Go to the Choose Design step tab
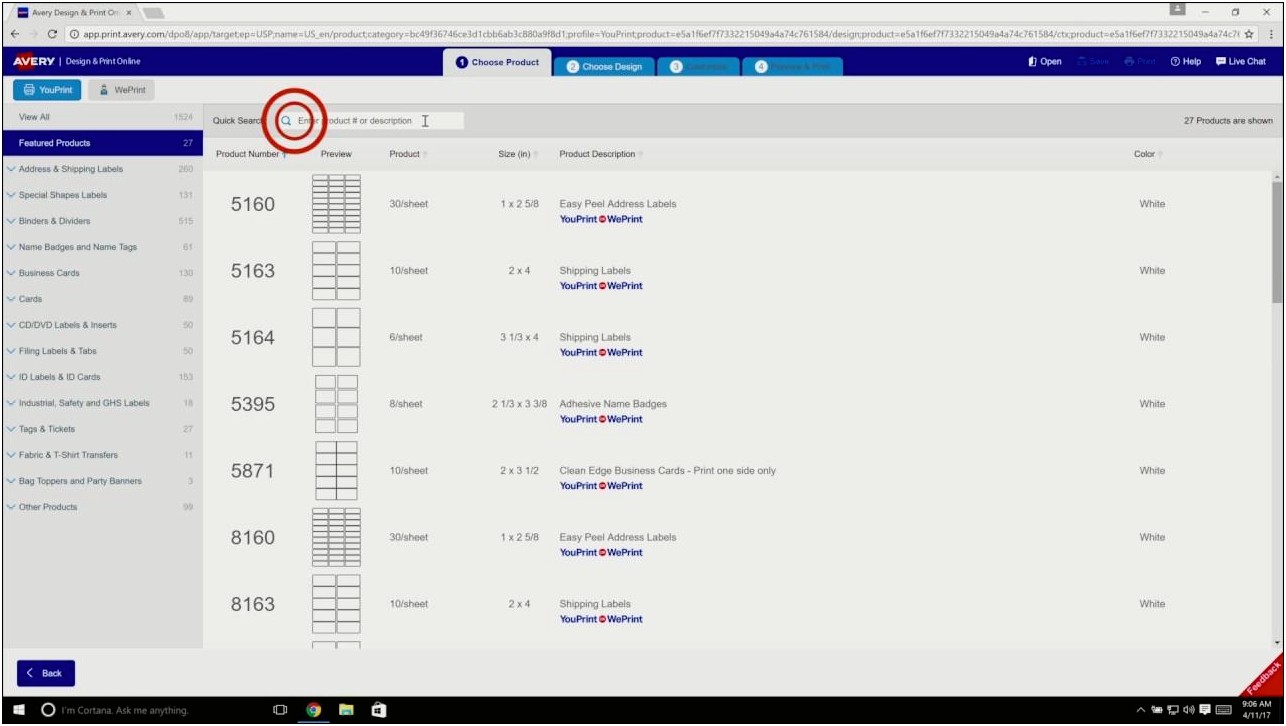This screenshot has height=726, width=1286. 604,66
